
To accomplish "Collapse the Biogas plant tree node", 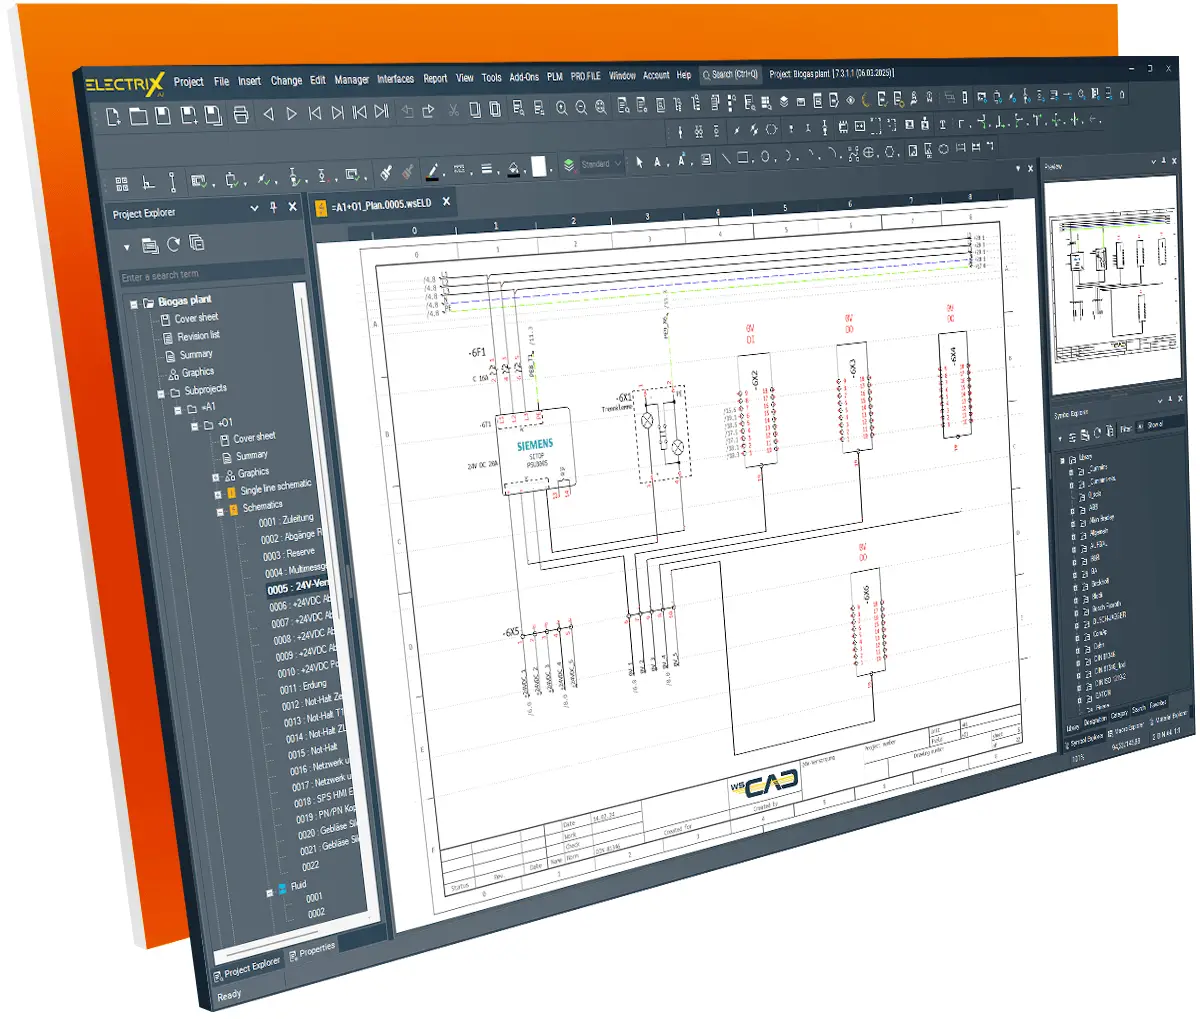I will point(134,303).
